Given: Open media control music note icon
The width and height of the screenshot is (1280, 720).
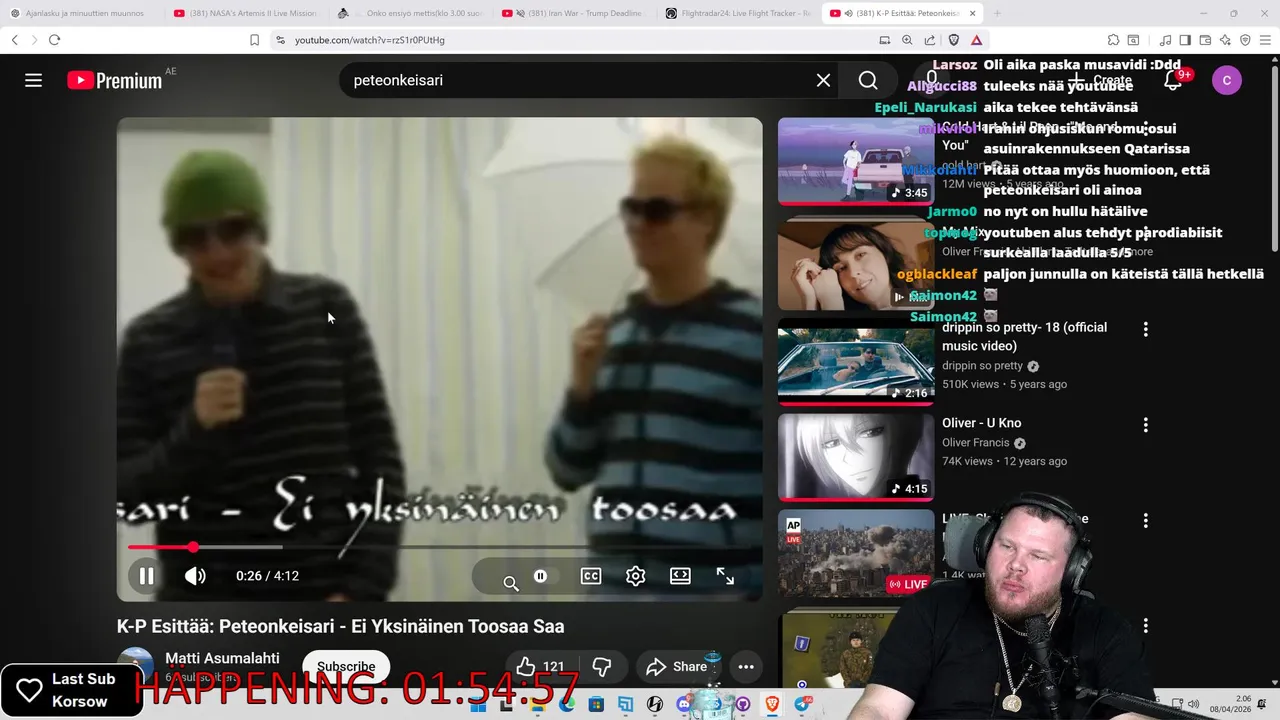Looking at the screenshot, I should pyautogui.click(x=1165, y=40).
